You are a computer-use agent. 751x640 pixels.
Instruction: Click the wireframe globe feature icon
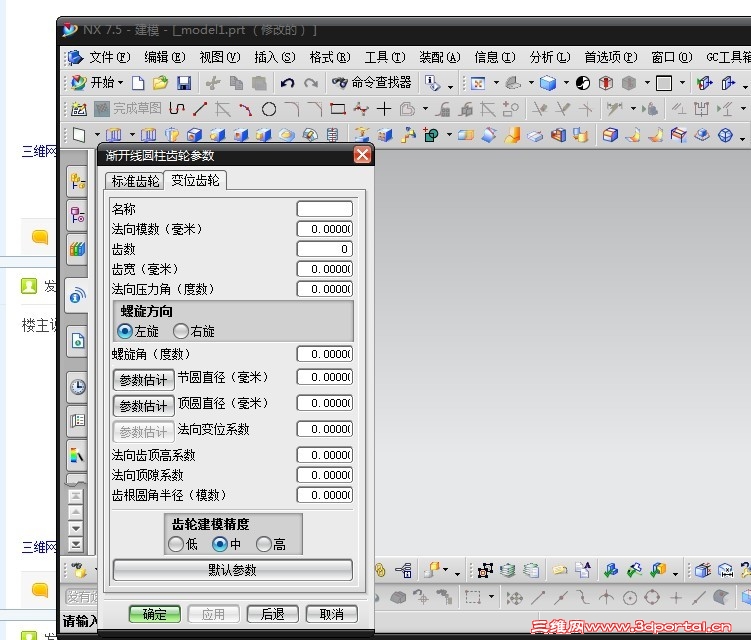pyautogui.click(x=726, y=135)
